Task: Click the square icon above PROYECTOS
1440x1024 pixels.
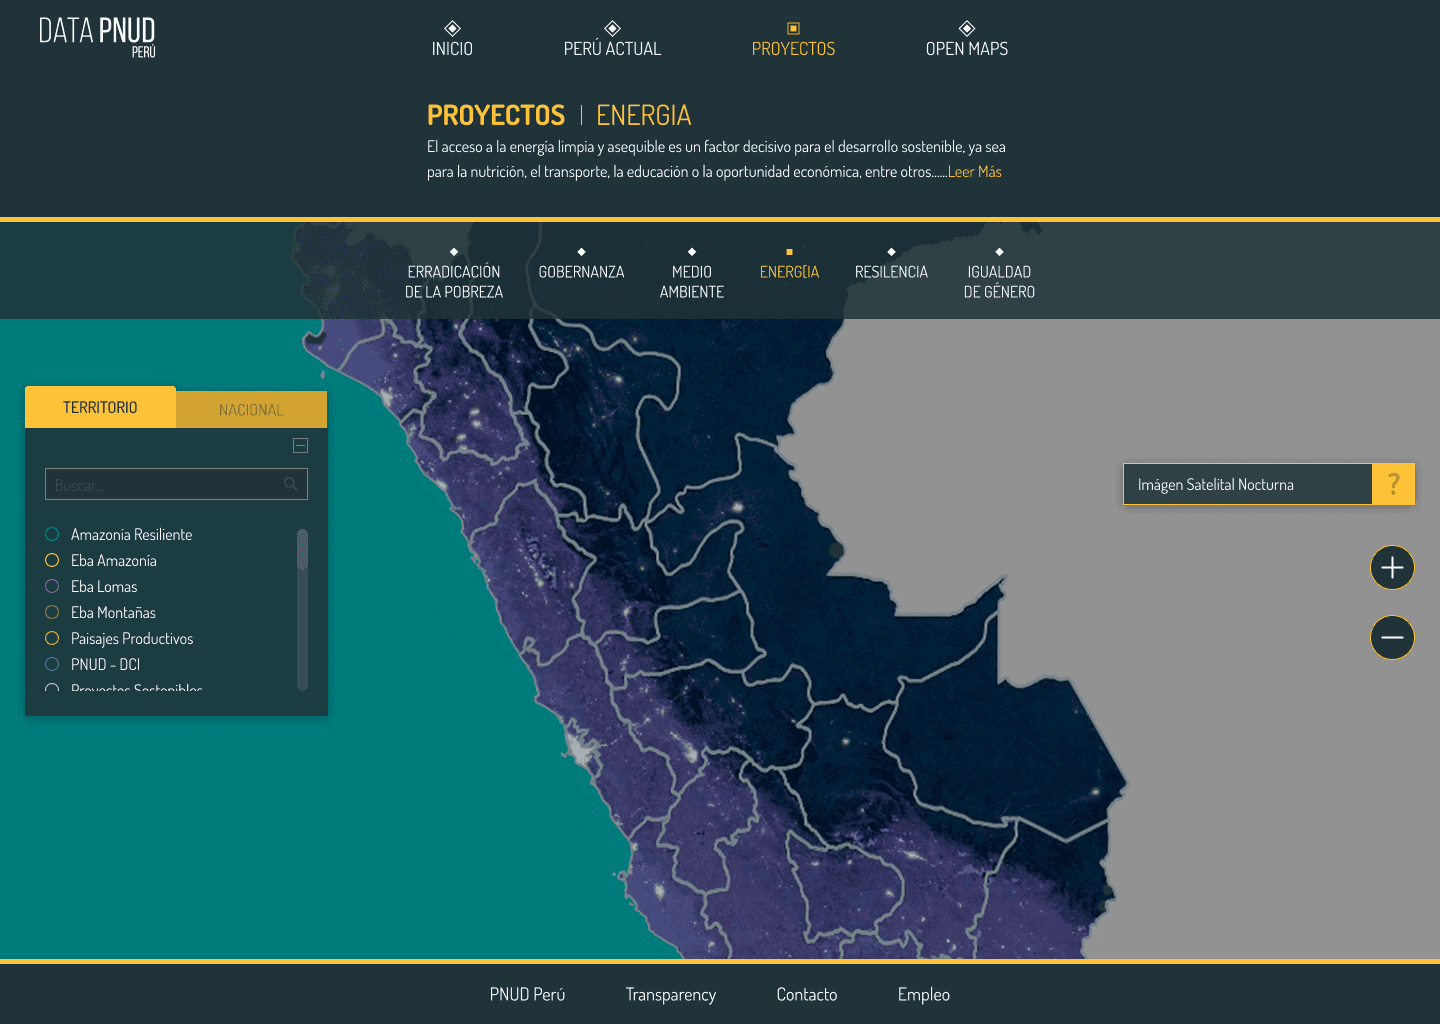Action: pyautogui.click(x=793, y=29)
